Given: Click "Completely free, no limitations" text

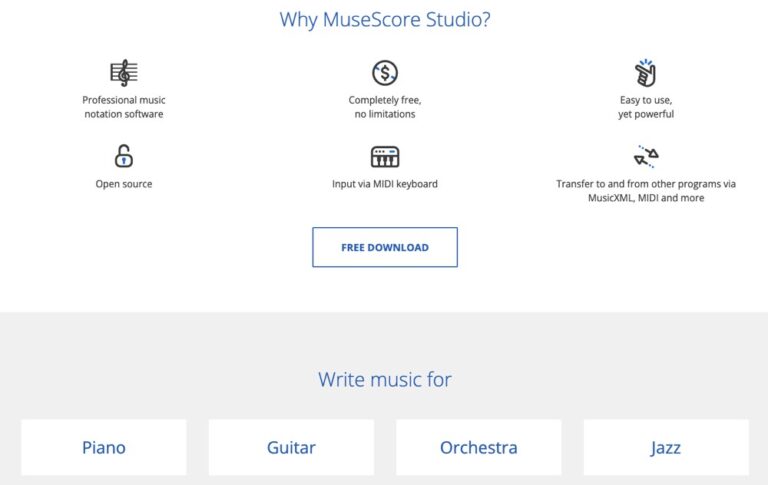Looking at the screenshot, I should point(385,107).
